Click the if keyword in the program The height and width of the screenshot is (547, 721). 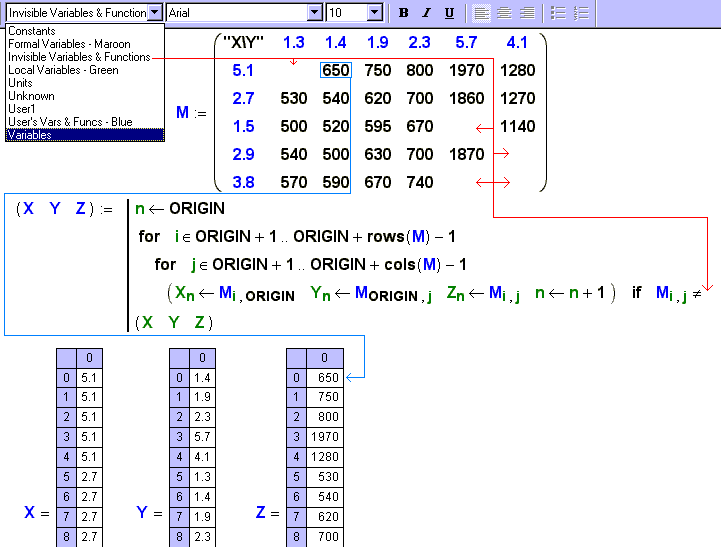click(x=636, y=292)
